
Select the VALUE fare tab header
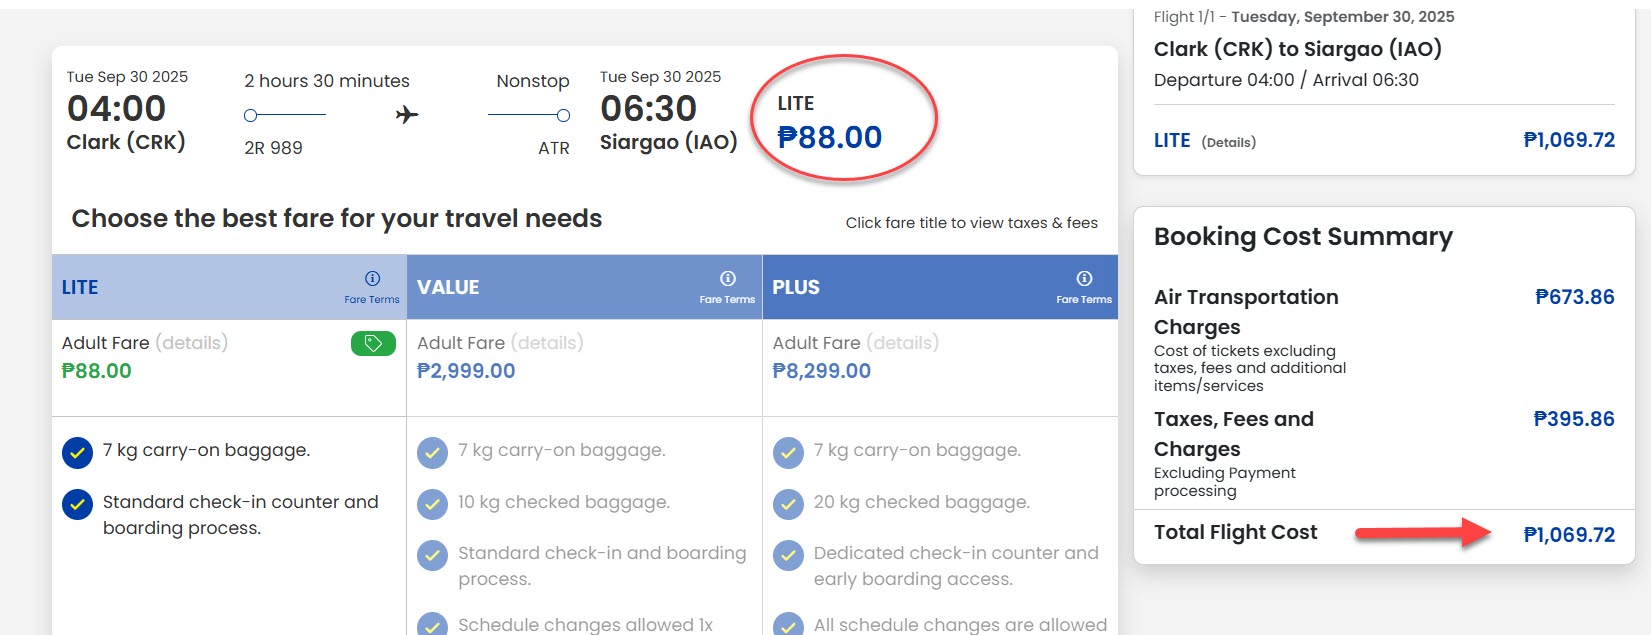click(x=448, y=288)
